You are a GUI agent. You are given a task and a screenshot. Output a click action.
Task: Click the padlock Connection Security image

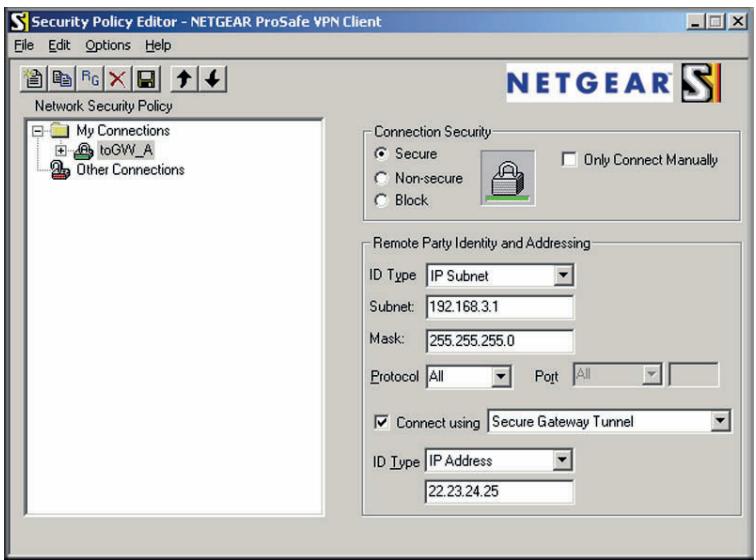508,178
